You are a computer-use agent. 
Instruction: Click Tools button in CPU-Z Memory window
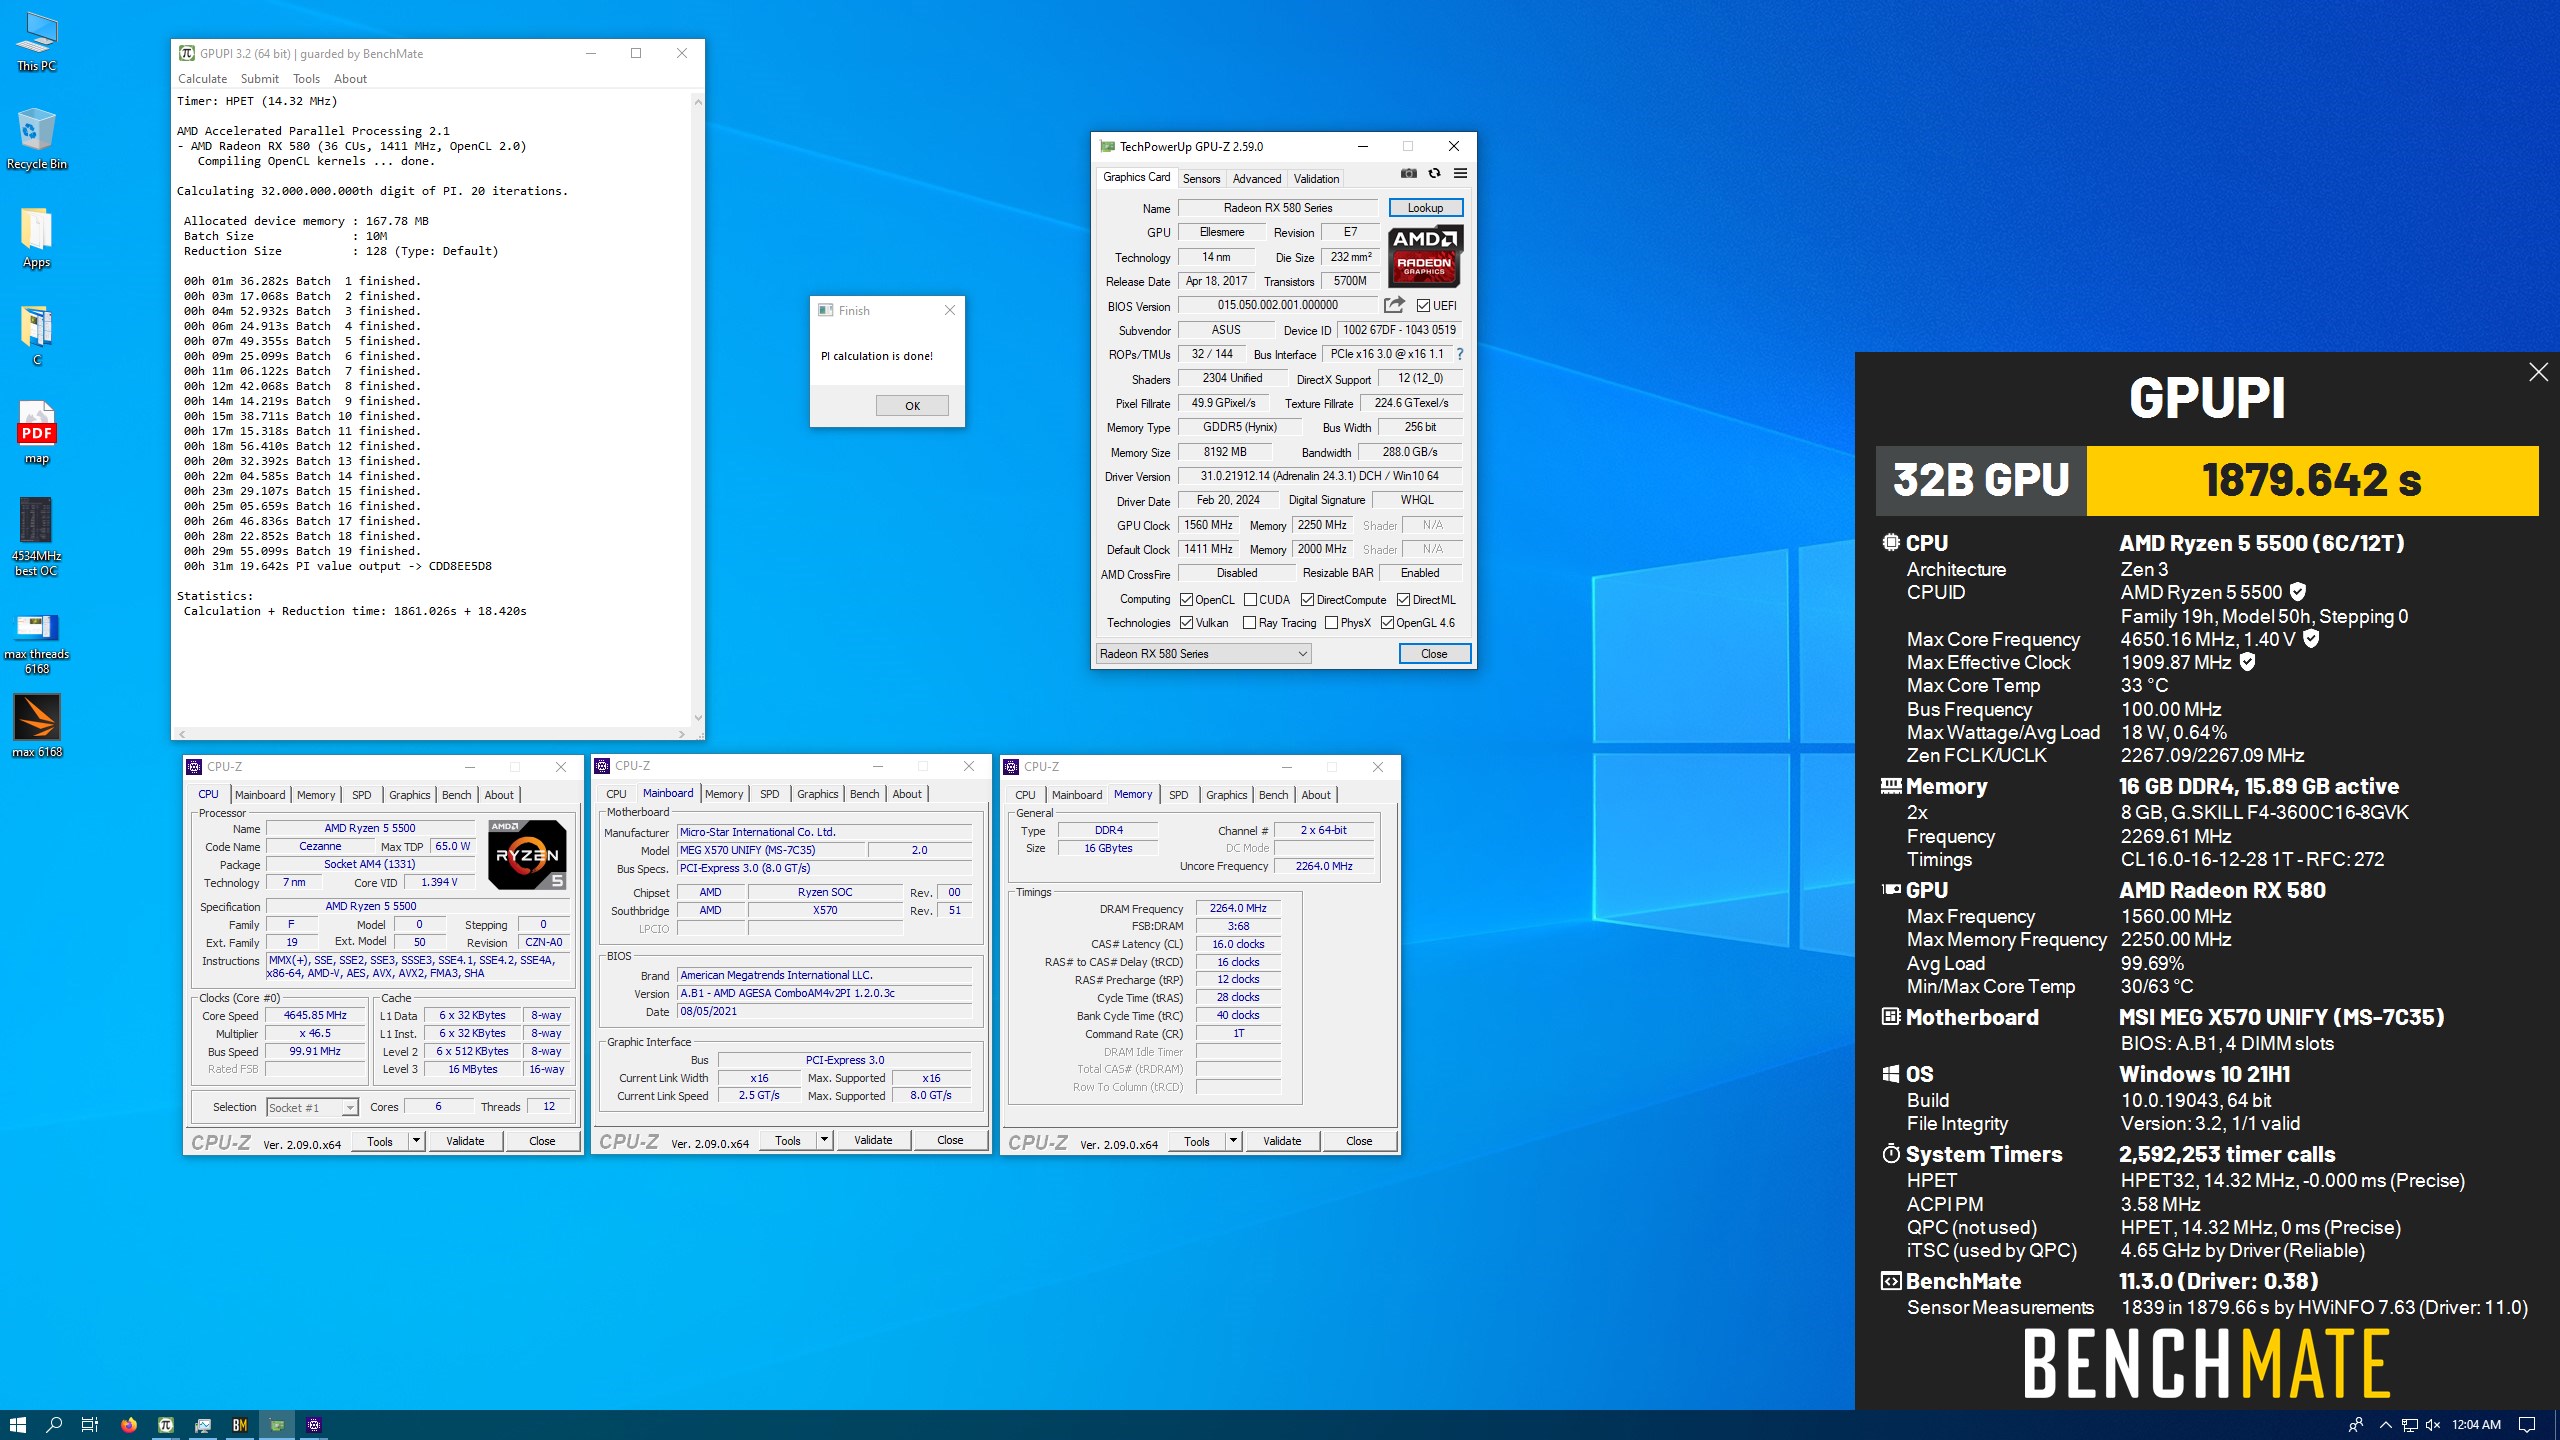click(x=1196, y=1141)
